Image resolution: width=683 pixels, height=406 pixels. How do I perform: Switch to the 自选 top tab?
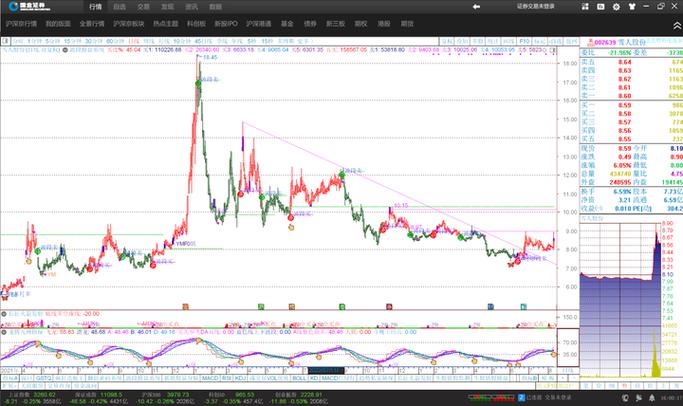pyautogui.click(x=119, y=7)
